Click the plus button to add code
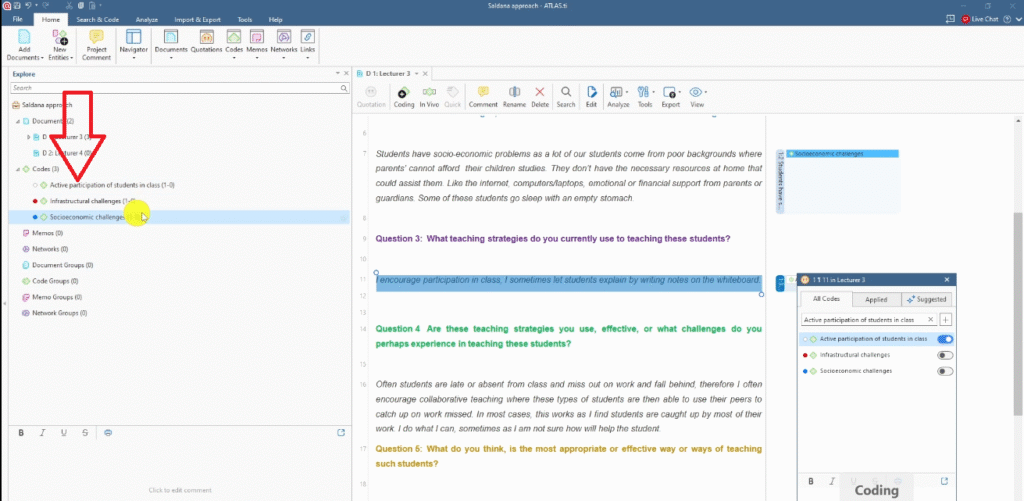The height and width of the screenshot is (501, 1024). [946, 319]
